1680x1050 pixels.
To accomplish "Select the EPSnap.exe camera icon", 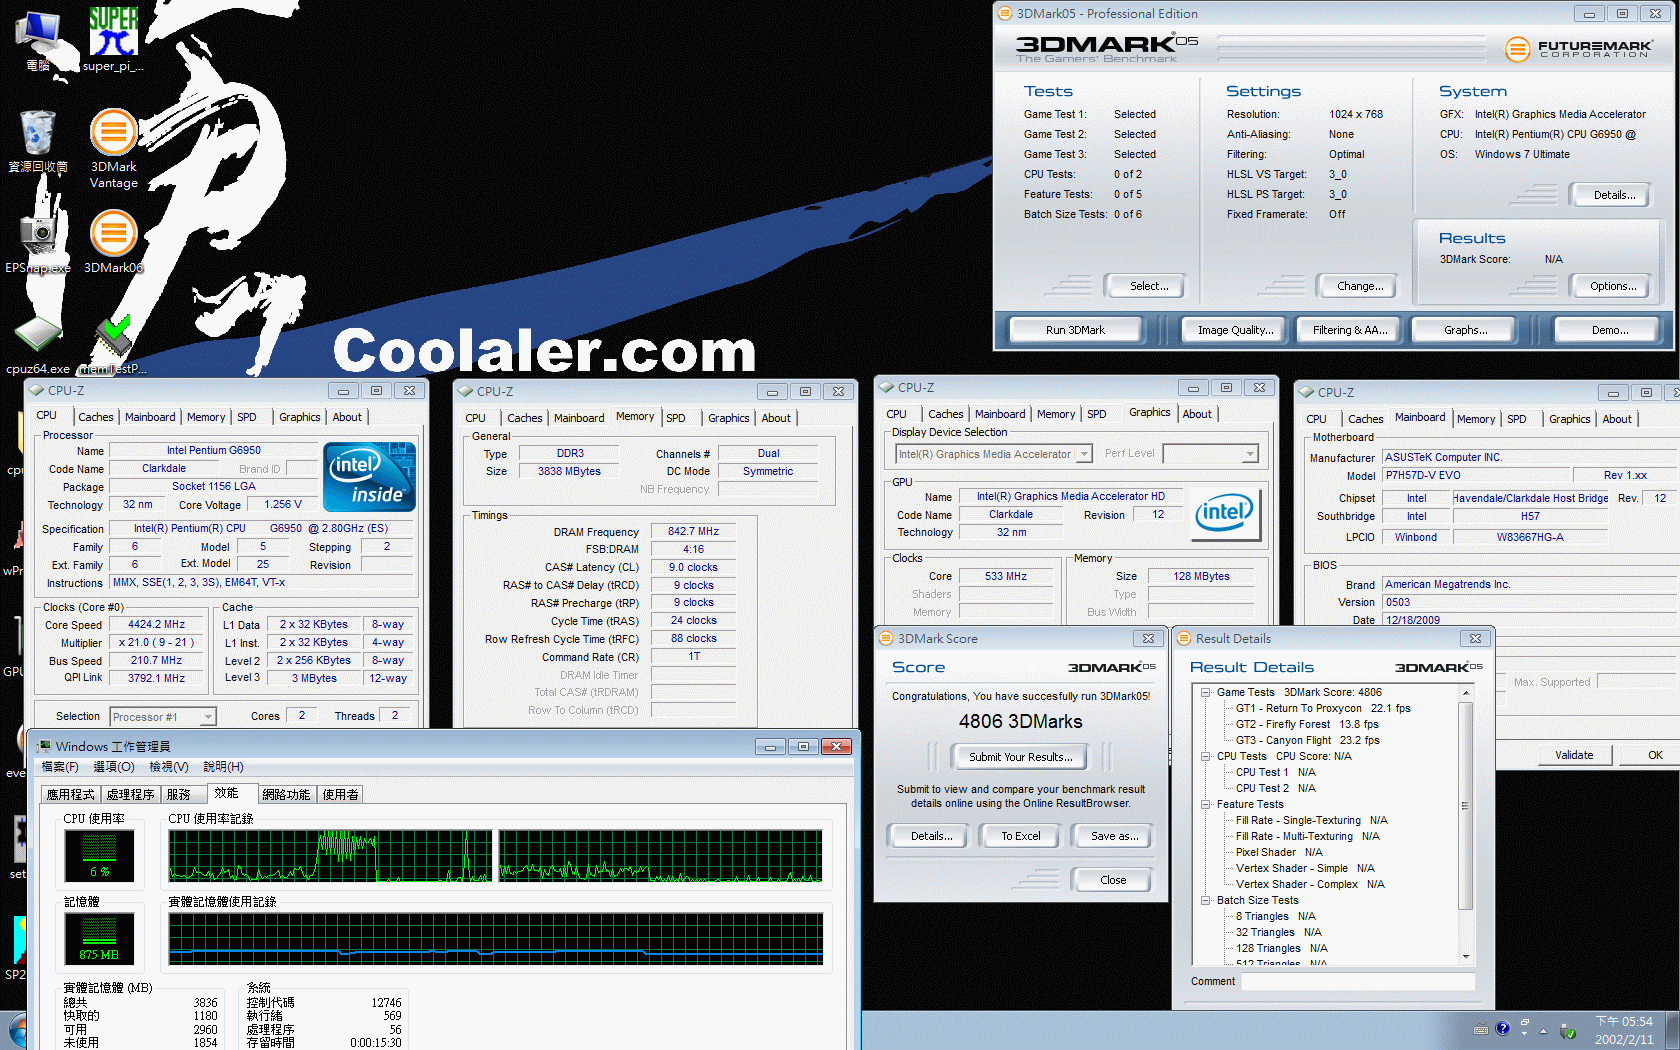I will [38, 241].
